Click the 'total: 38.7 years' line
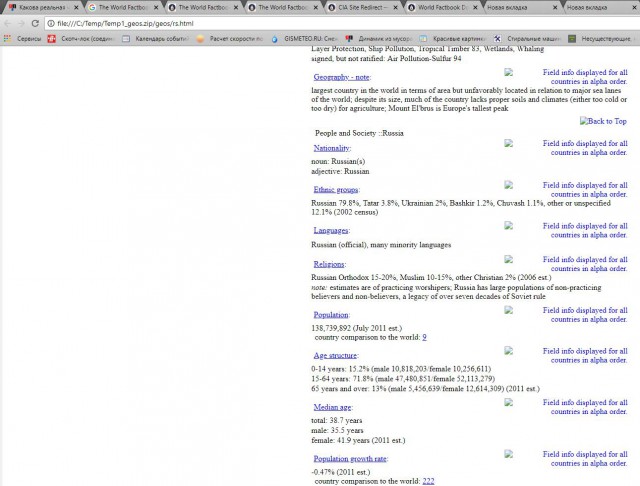Image resolution: width=640 pixels, height=486 pixels. [336, 420]
